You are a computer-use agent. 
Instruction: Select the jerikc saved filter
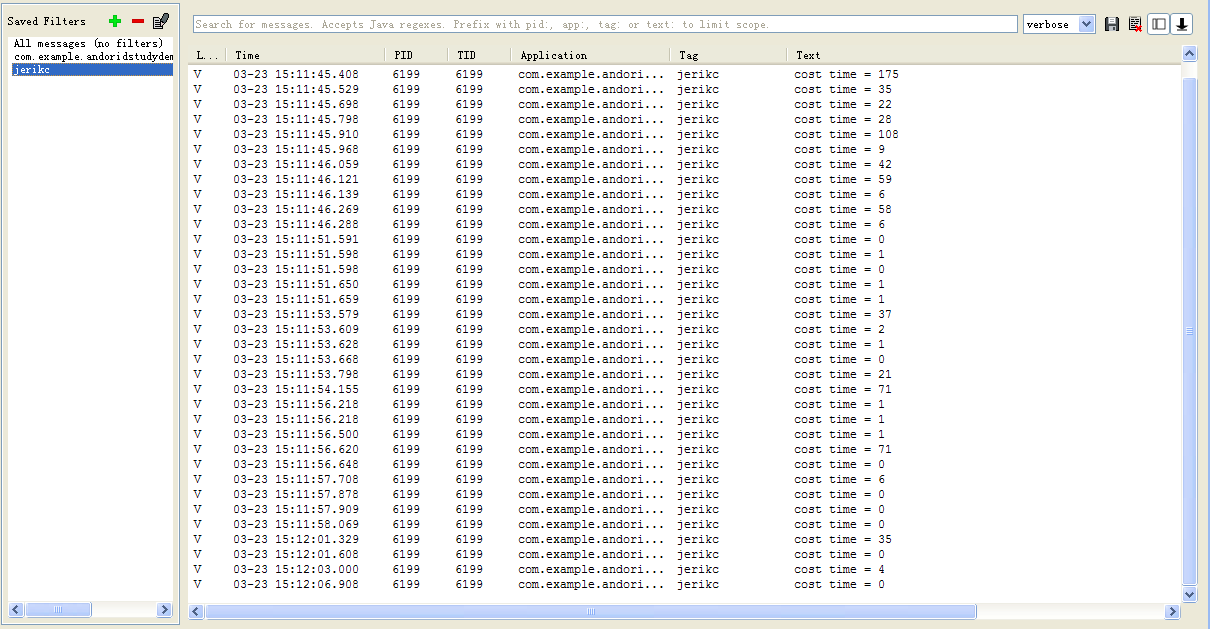(x=31, y=70)
